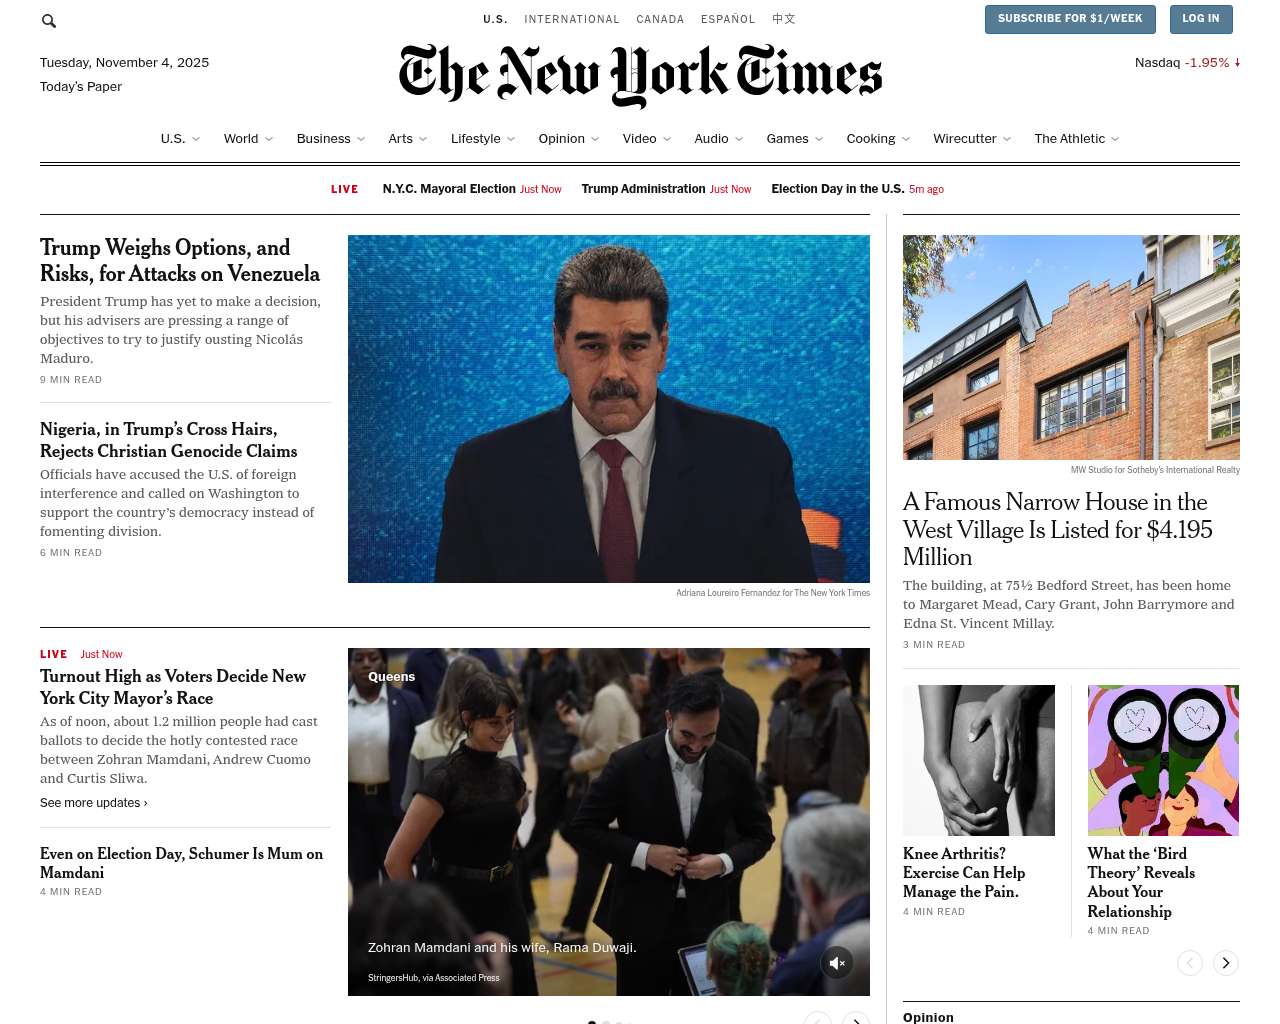Image resolution: width=1280 pixels, height=1024 pixels.
Task: Go to previous story in right carousel
Action: [1190, 963]
